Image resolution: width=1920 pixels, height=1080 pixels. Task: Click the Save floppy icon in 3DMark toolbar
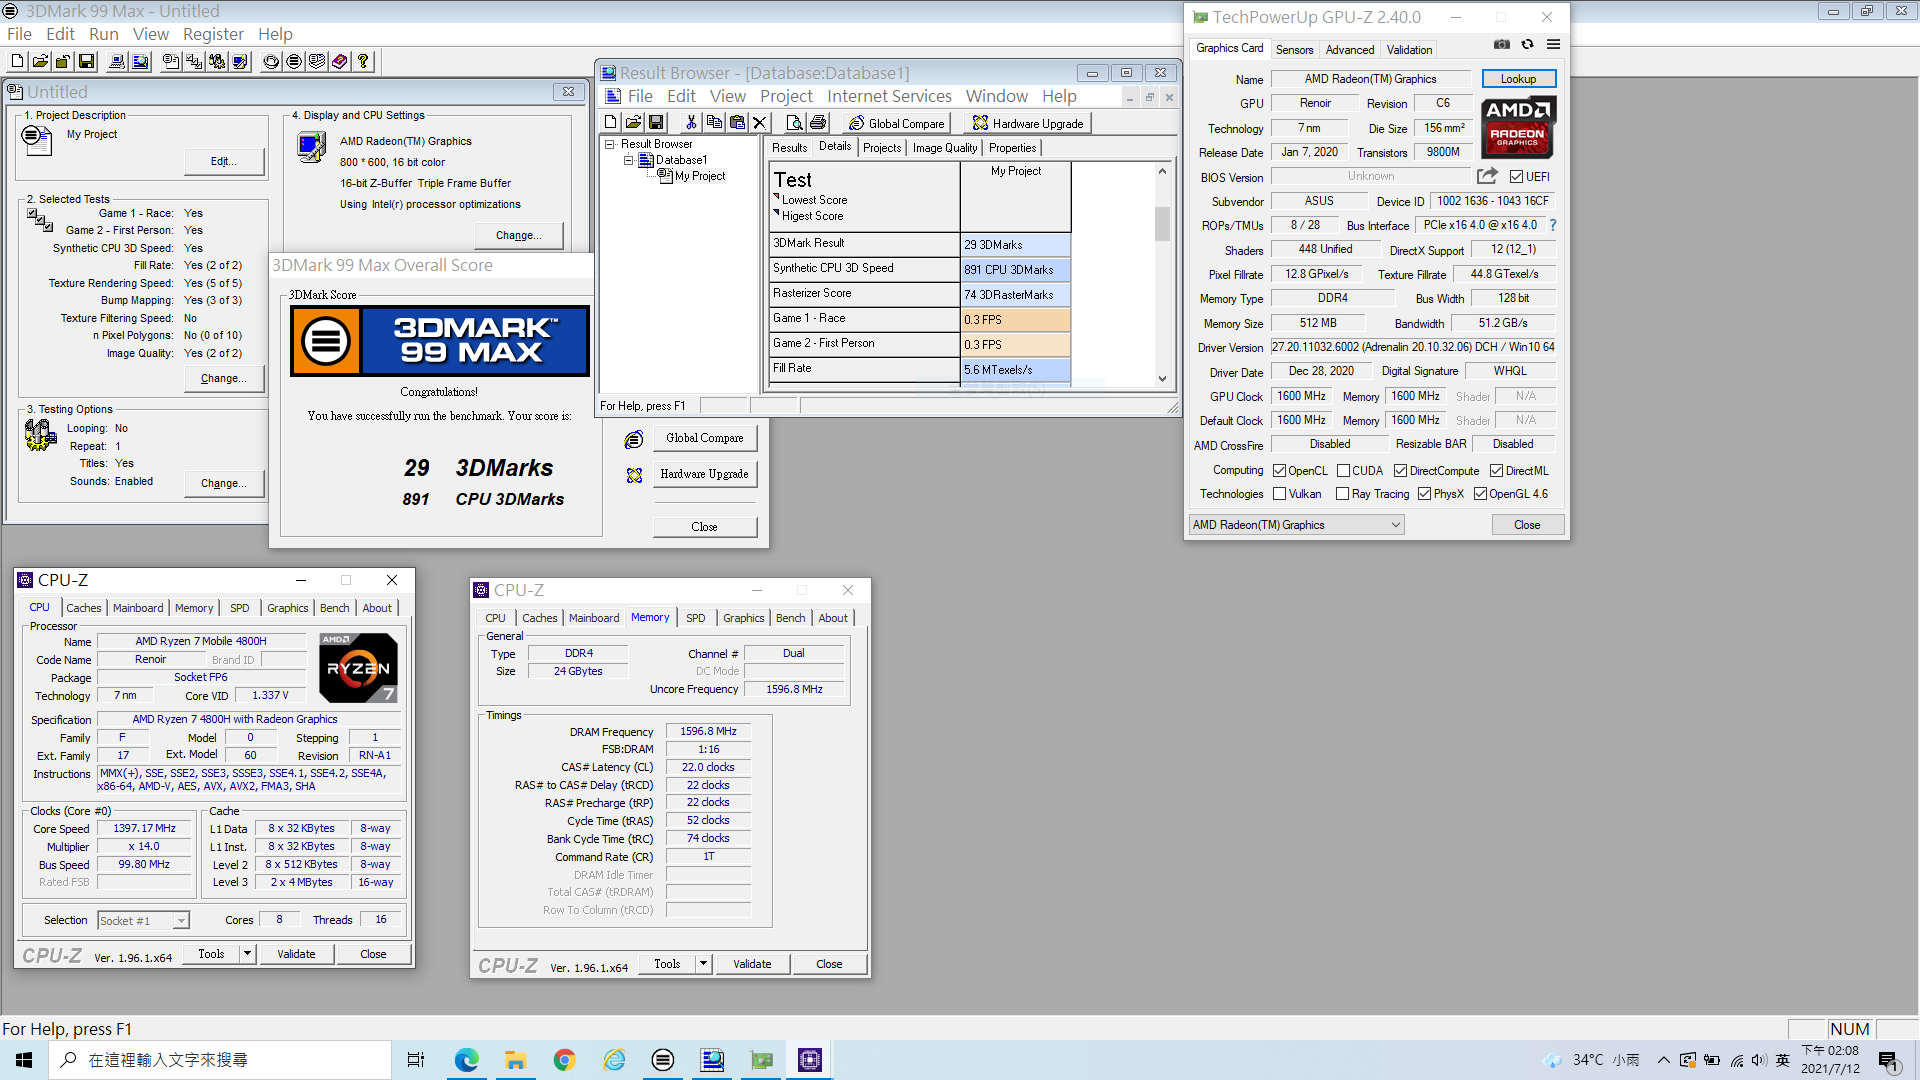tap(87, 61)
